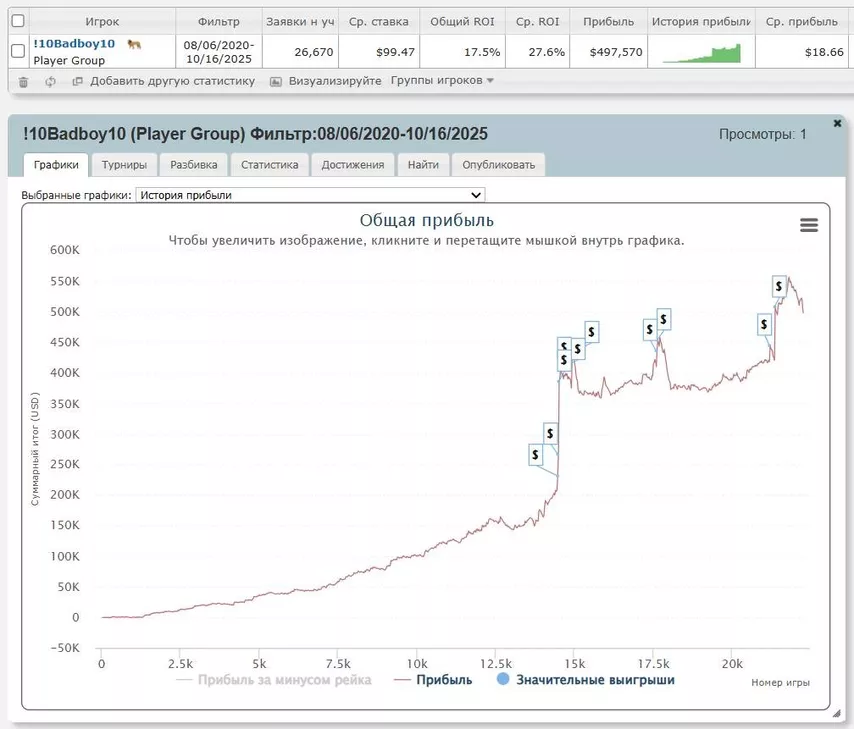The width and height of the screenshot is (854, 729).
Task: Click Добавить другую статистику button
Action: (x=163, y=81)
